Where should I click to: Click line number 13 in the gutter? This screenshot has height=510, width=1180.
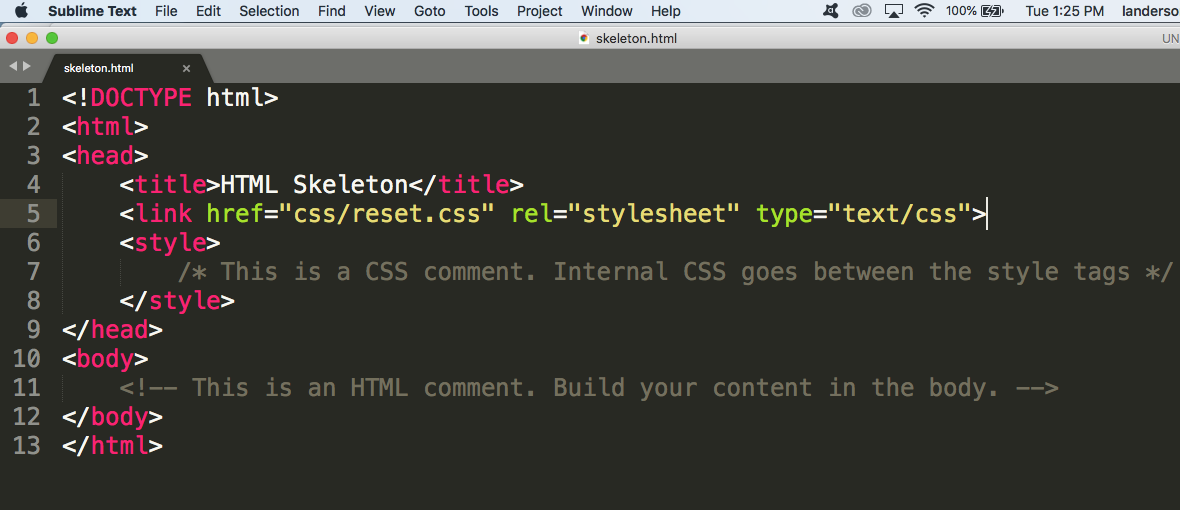coord(26,445)
